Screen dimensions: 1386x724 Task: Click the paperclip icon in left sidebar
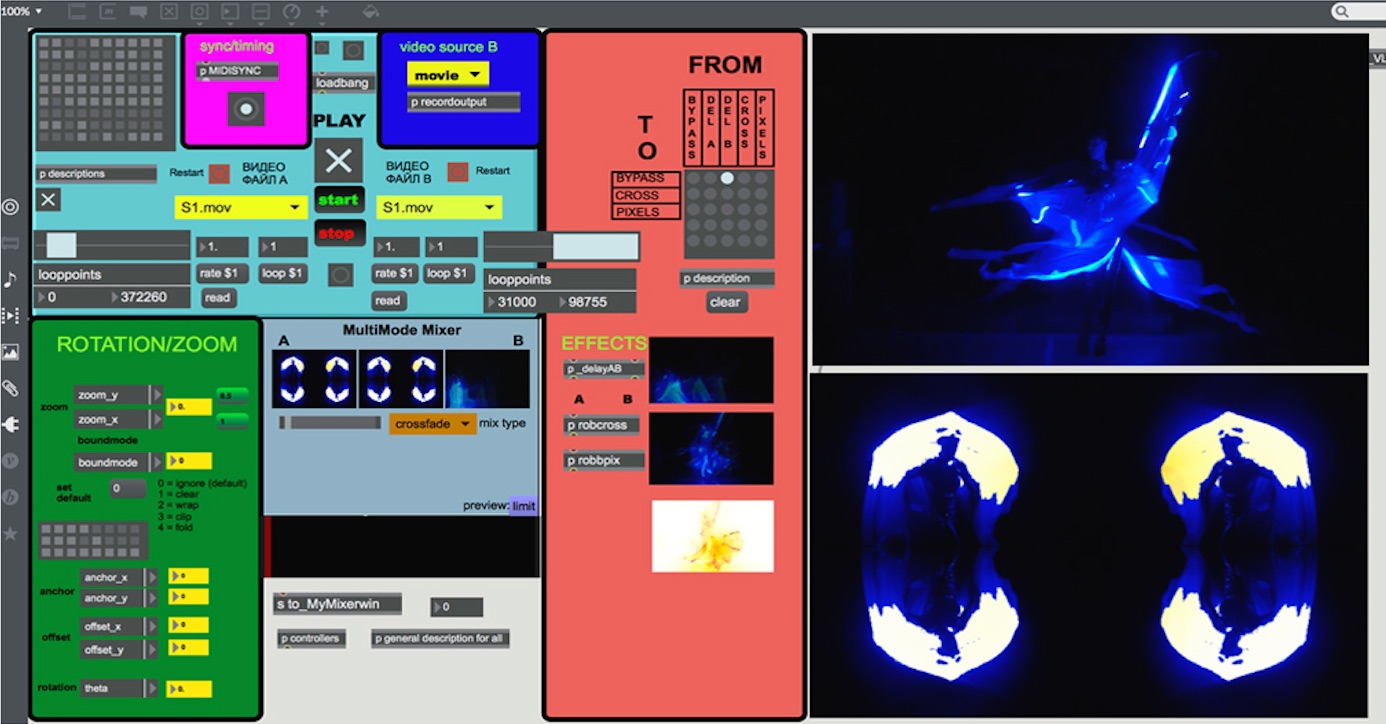10,388
